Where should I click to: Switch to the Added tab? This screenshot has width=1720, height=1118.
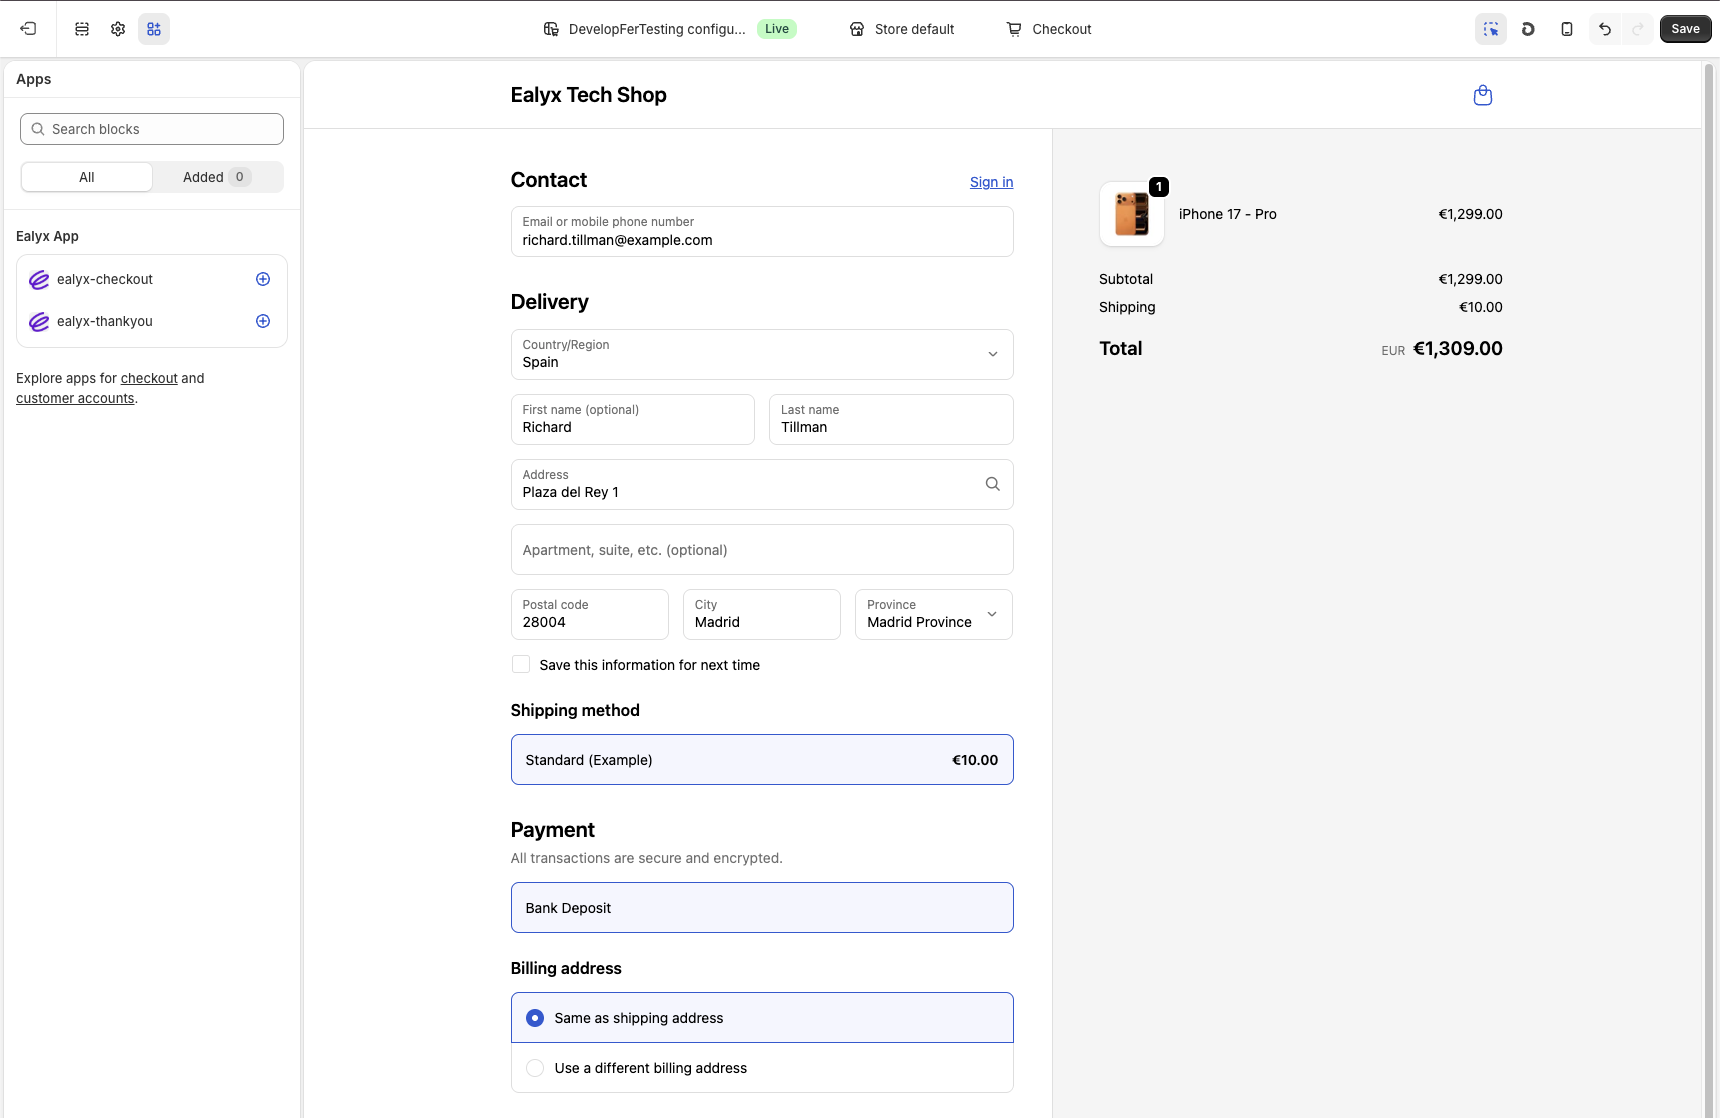tap(216, 177)
